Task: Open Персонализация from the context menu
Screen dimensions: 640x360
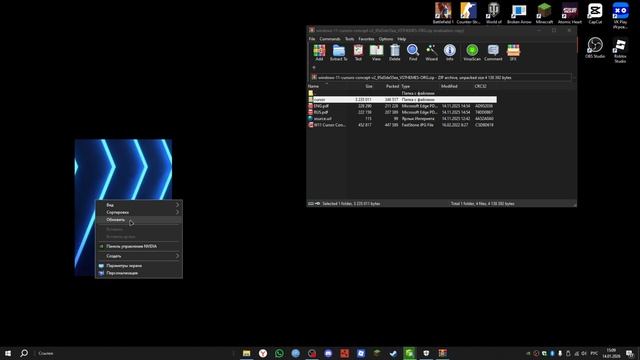Action: pos(139,273)
